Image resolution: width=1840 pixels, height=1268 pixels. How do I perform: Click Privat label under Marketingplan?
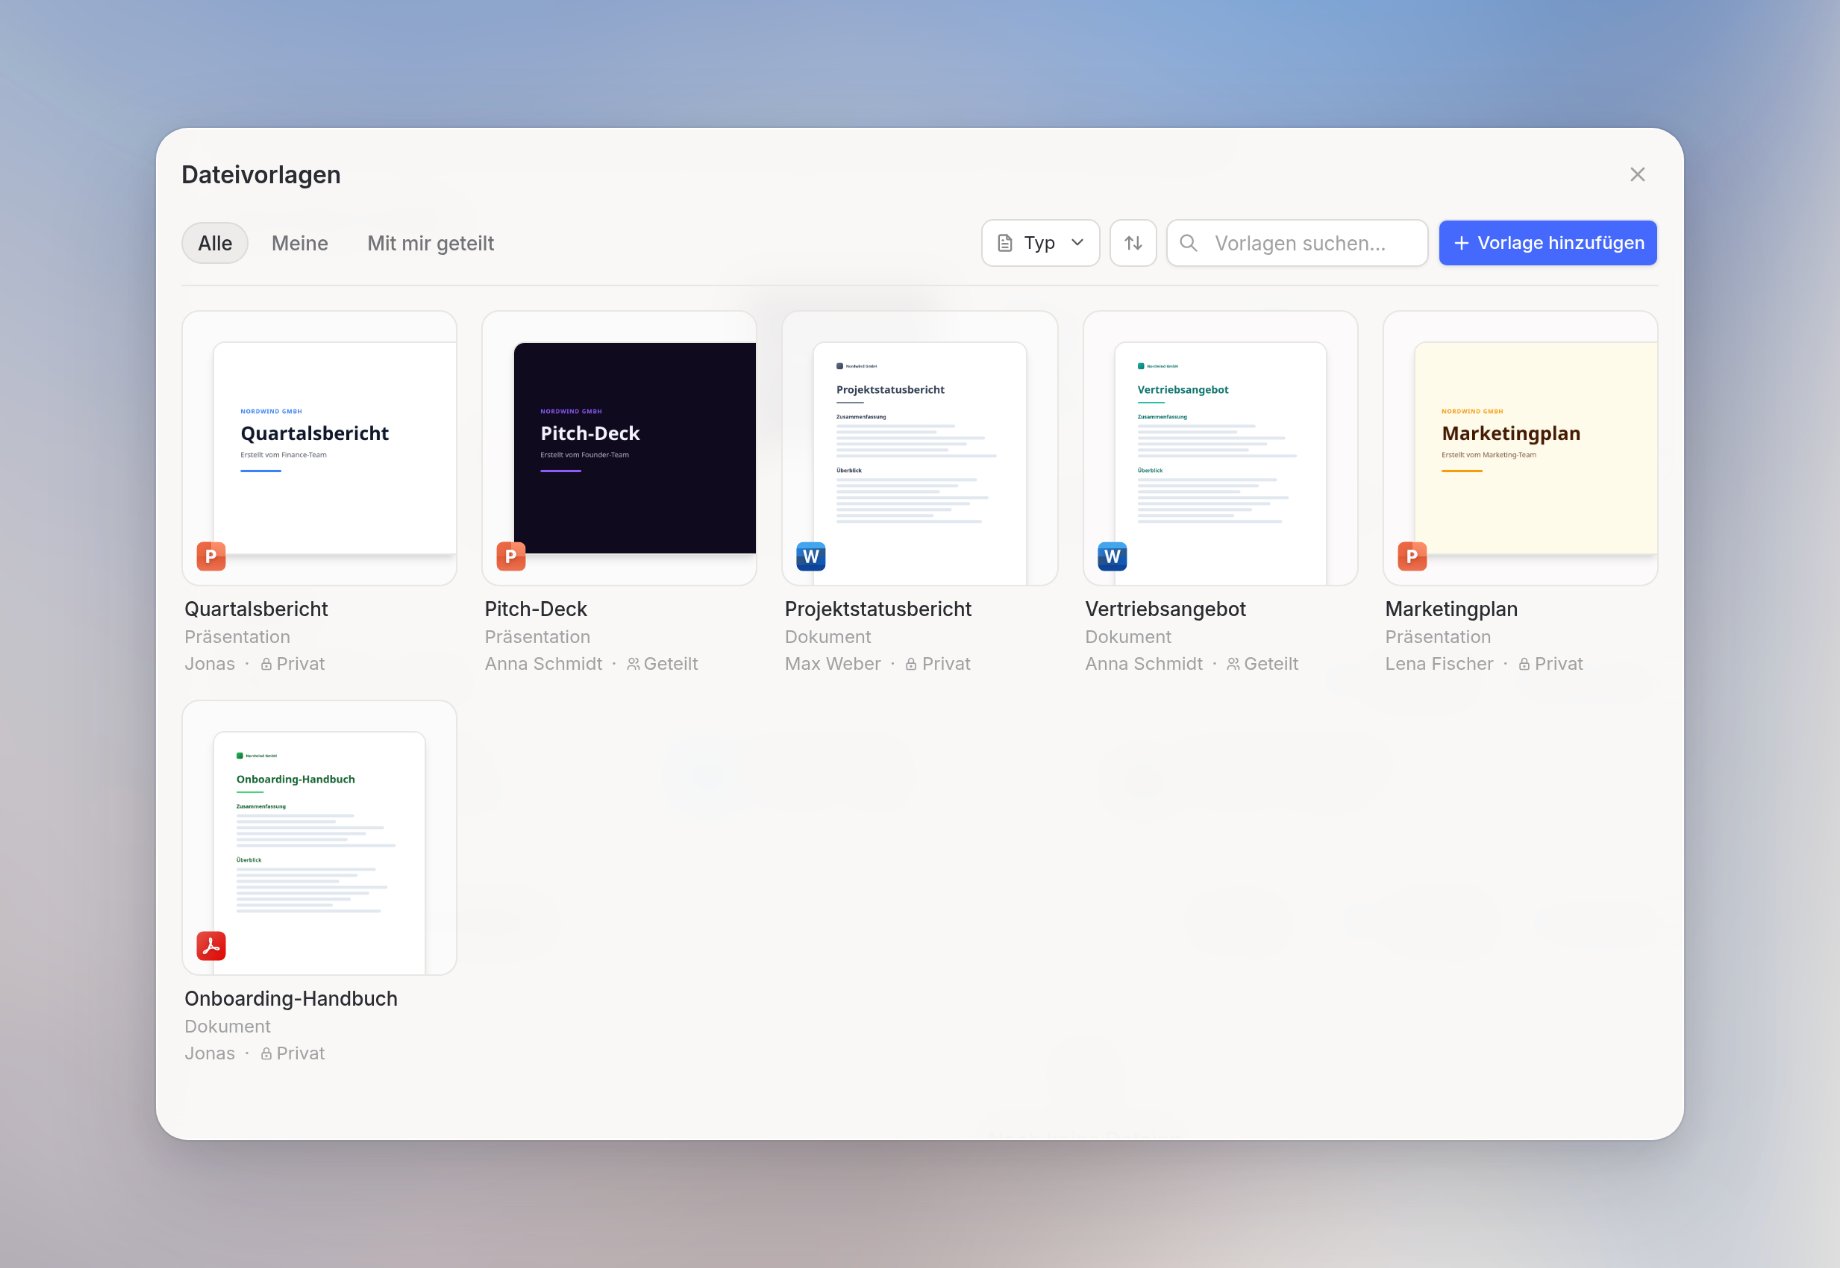(x=1559, y=664)
